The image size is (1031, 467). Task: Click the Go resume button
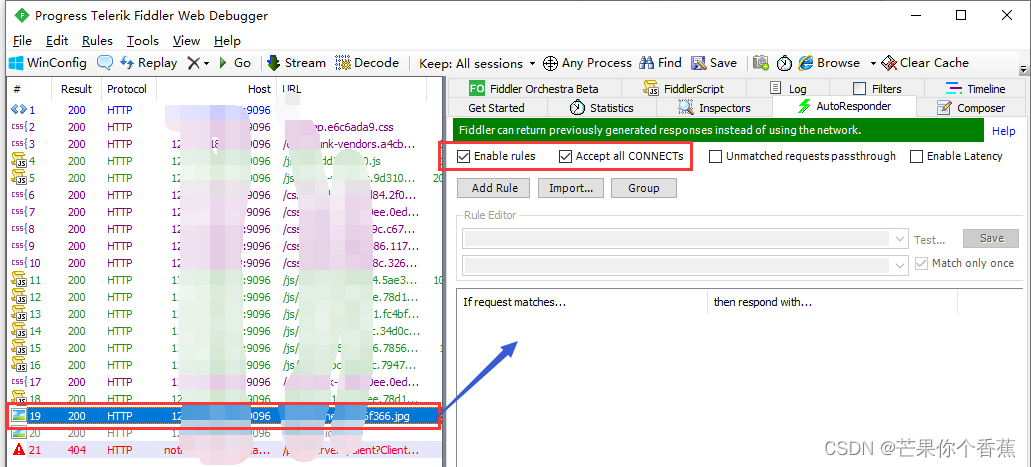(x=235, y=63)
